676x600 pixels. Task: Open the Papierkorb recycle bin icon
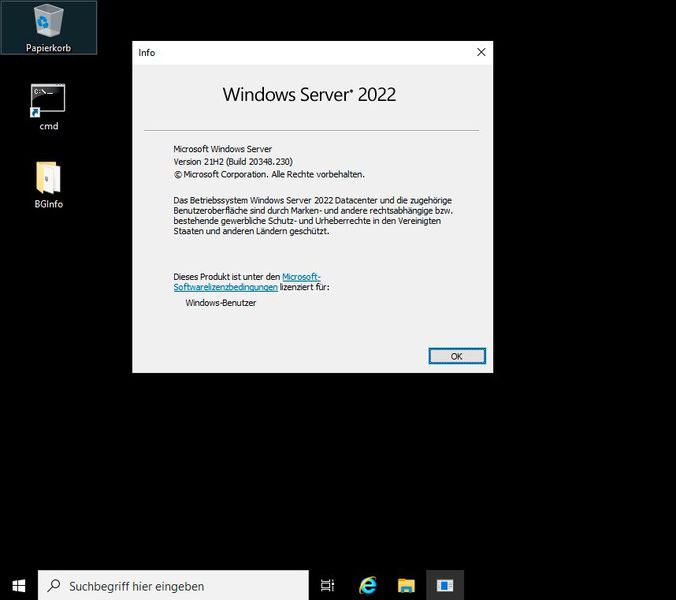[x=48, y=27]
